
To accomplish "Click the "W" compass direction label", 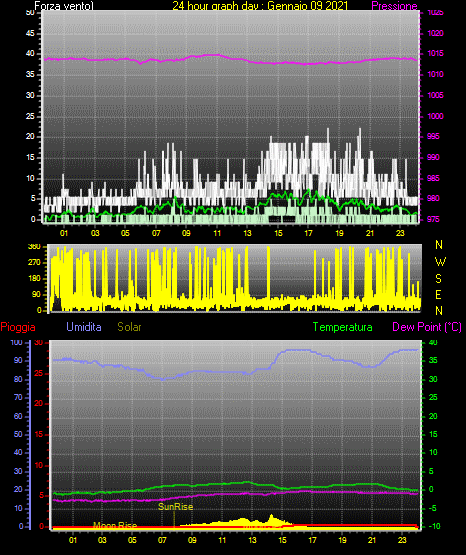I will pos(440,262).
